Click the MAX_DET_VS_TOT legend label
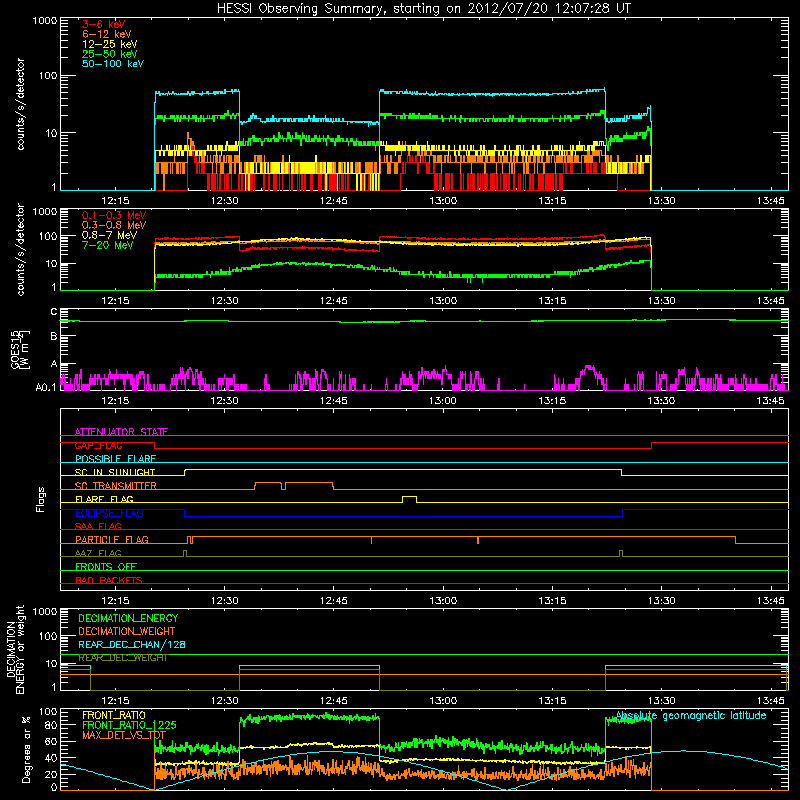This screenshot has height=800, width=800. point(124,735)
